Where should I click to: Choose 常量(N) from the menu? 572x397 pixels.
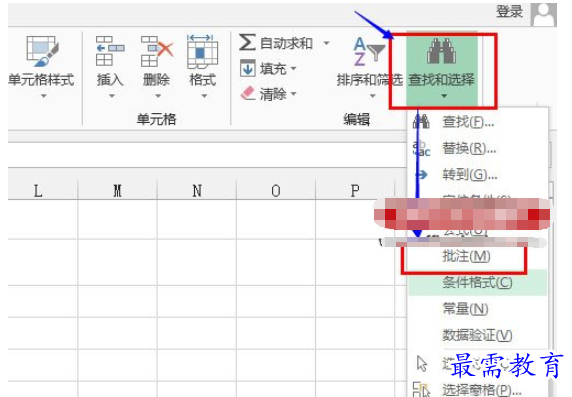coord(478,309)
